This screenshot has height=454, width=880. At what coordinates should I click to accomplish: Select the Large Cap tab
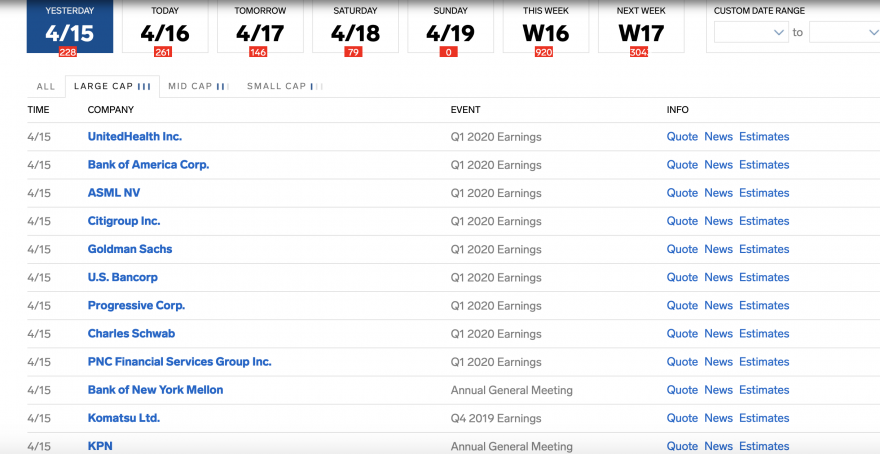112,86
